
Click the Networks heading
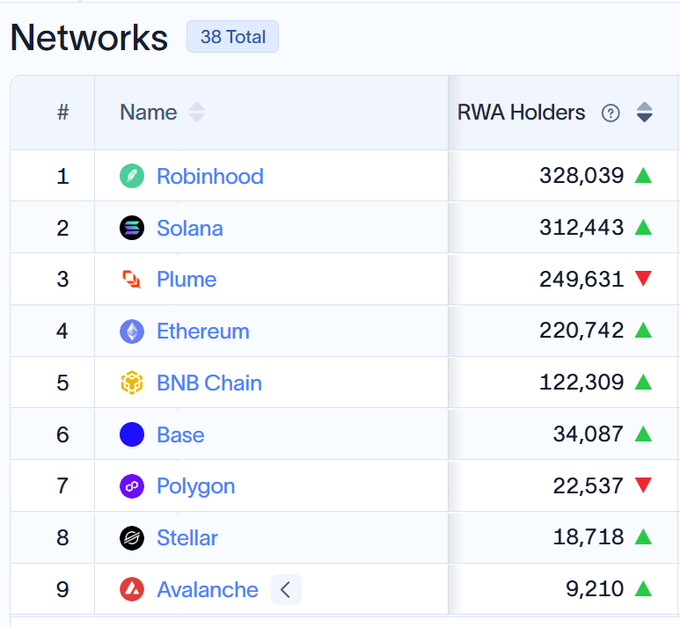point(89,38)
